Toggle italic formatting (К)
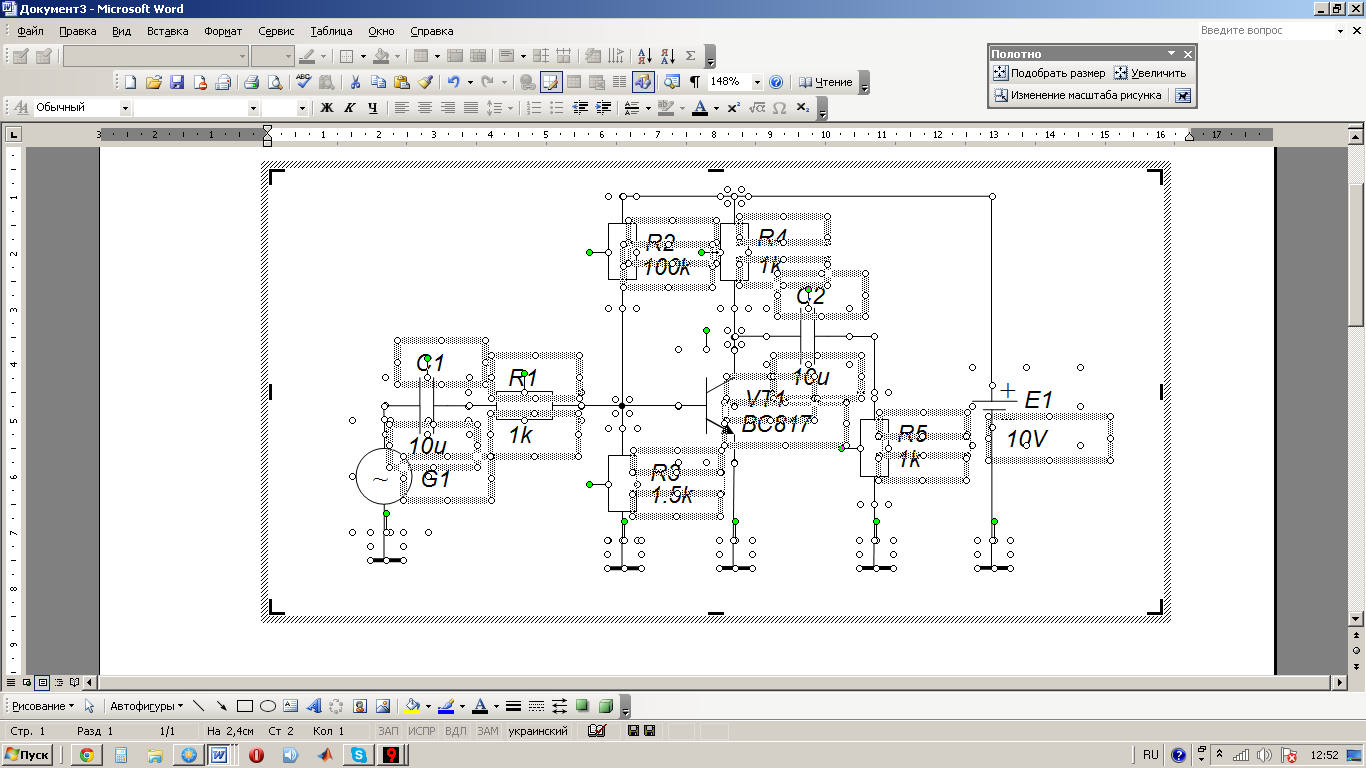The image size is (1366, 768). pos(349,108)
